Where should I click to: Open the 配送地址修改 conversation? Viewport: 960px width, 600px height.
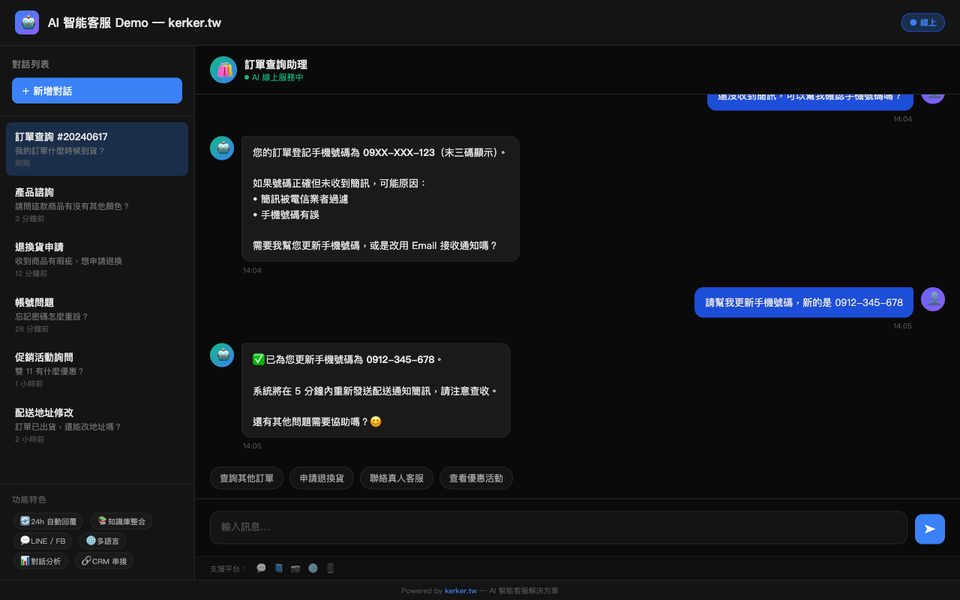click(x=97, y=425)
